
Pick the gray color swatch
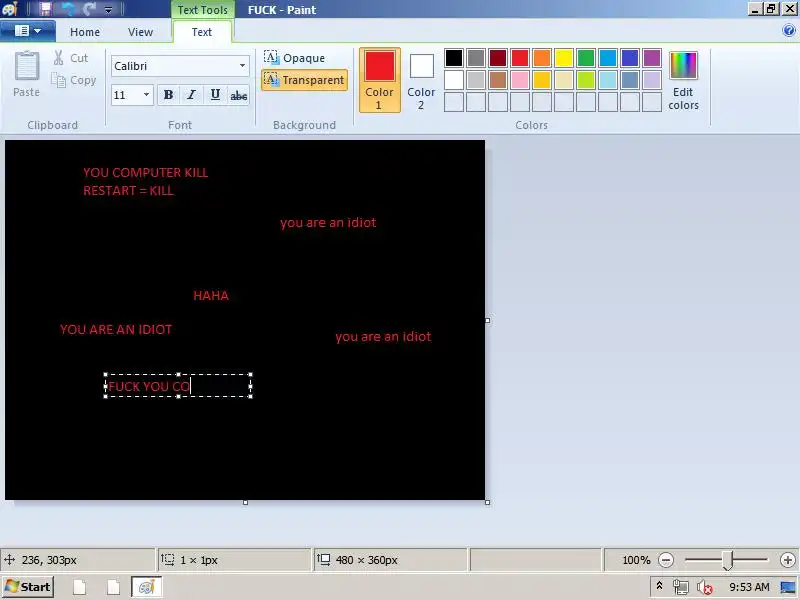pos(476,58)
